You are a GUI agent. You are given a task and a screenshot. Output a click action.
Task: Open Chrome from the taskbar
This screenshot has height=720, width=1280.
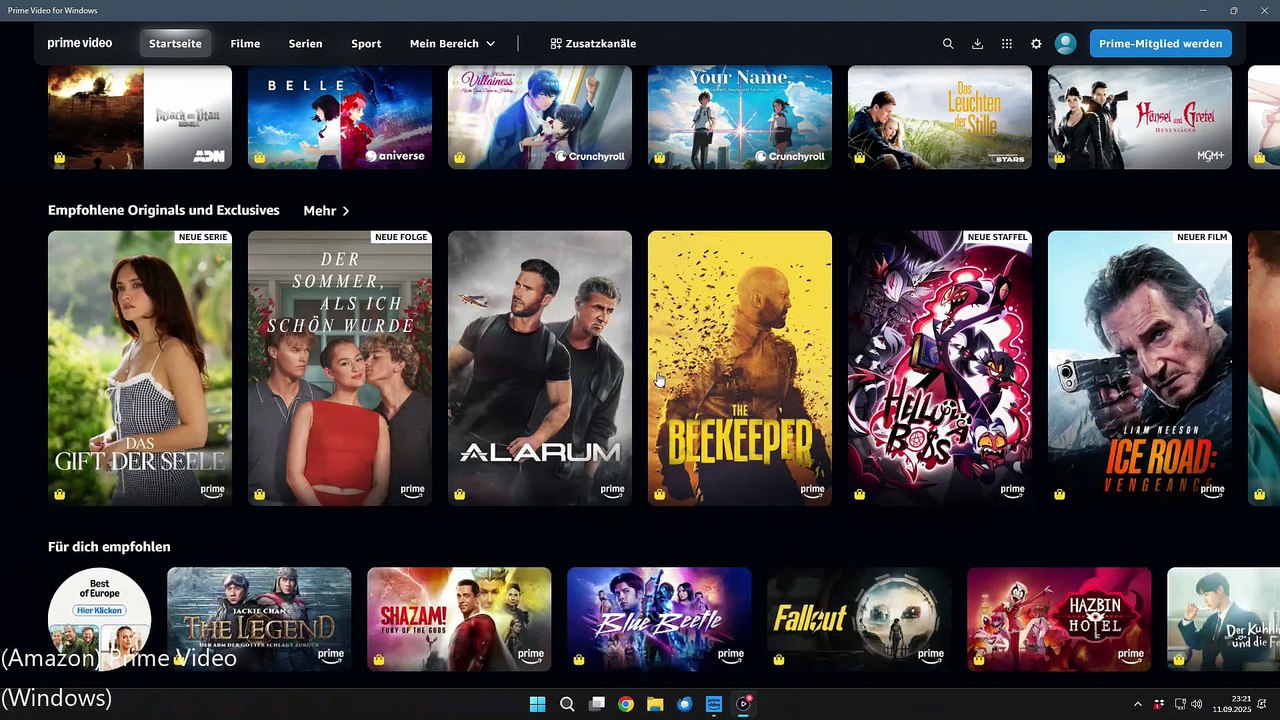click(626, 704)
